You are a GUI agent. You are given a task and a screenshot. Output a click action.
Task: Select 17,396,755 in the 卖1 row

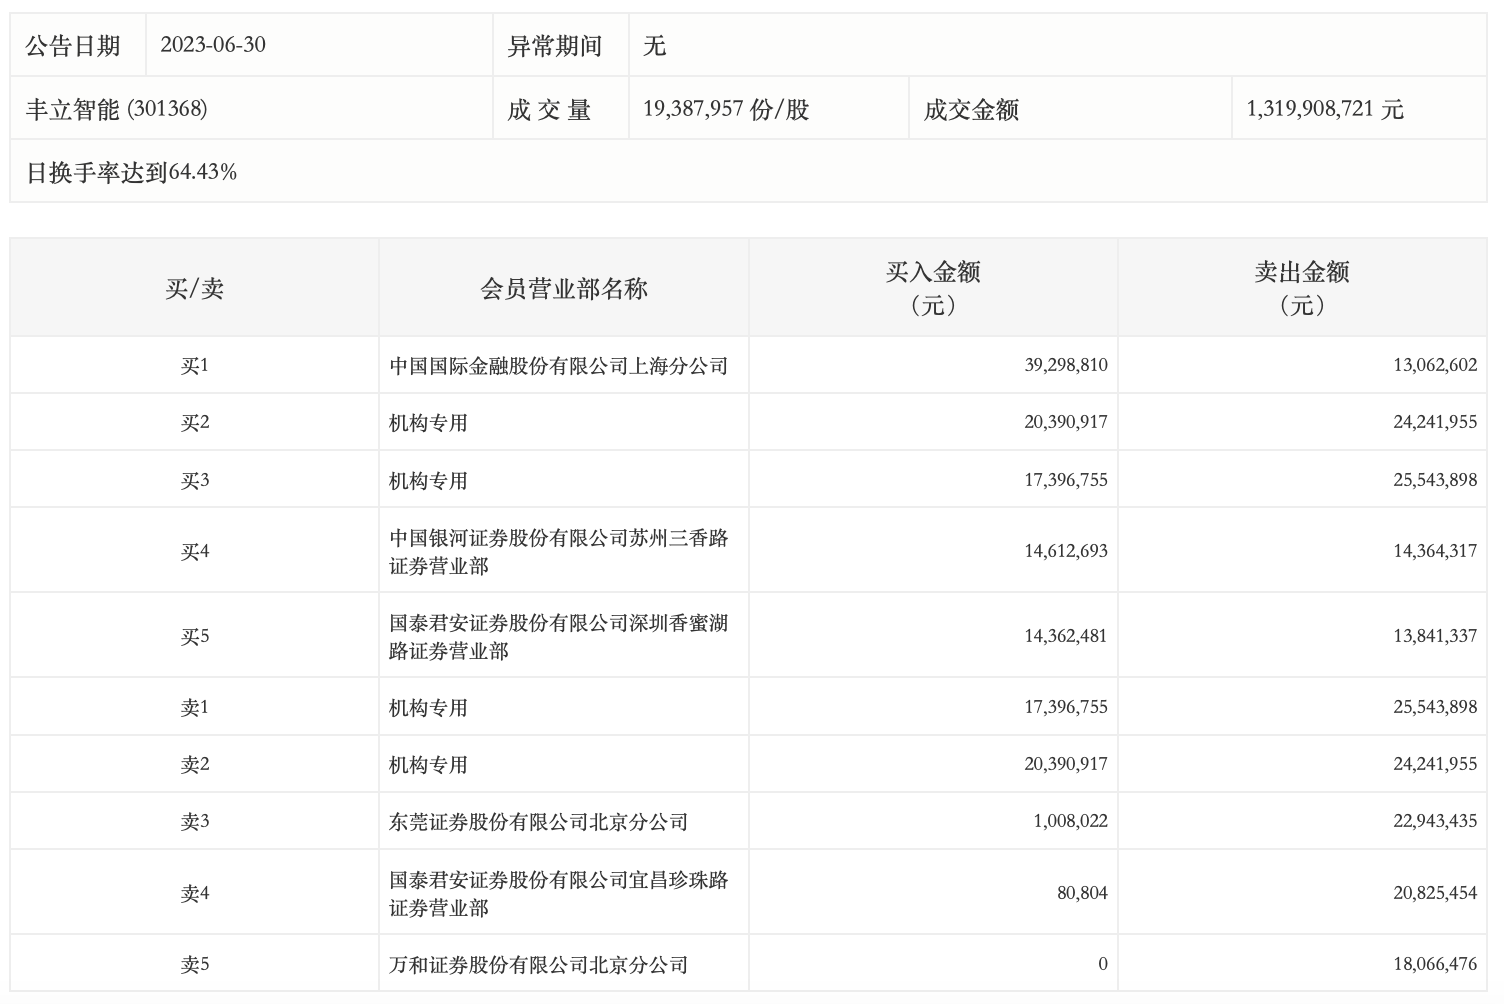click(x=1066, y=707)
